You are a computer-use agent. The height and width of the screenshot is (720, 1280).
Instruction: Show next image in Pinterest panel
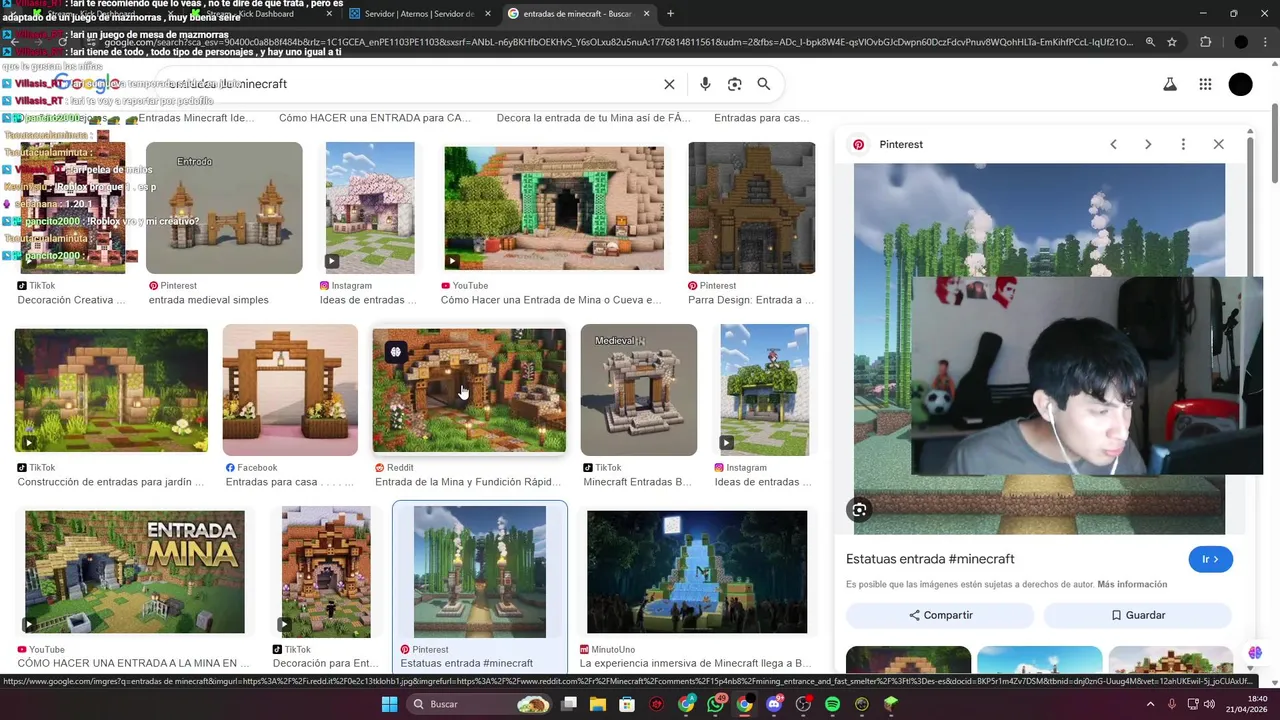point(1148,144)
